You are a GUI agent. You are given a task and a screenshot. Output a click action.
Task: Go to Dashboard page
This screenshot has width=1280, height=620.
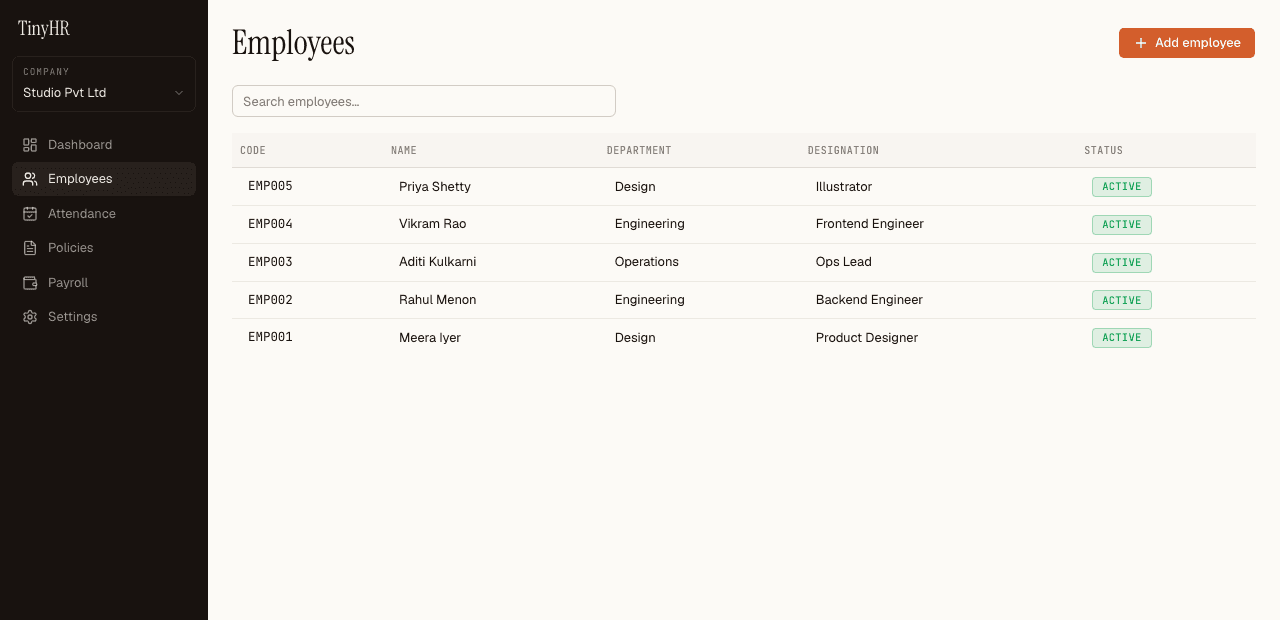pyautogui.click(x=104, y=145)
